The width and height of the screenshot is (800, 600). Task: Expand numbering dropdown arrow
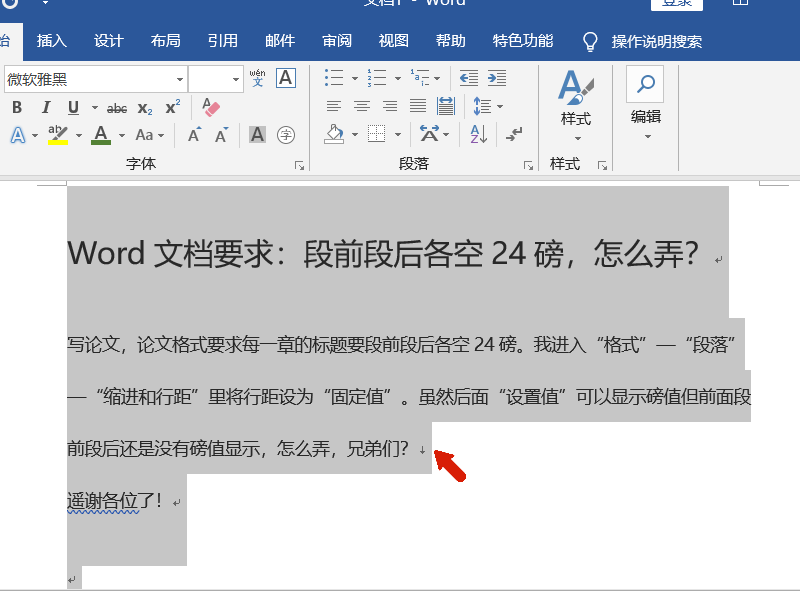pos(397,79)
